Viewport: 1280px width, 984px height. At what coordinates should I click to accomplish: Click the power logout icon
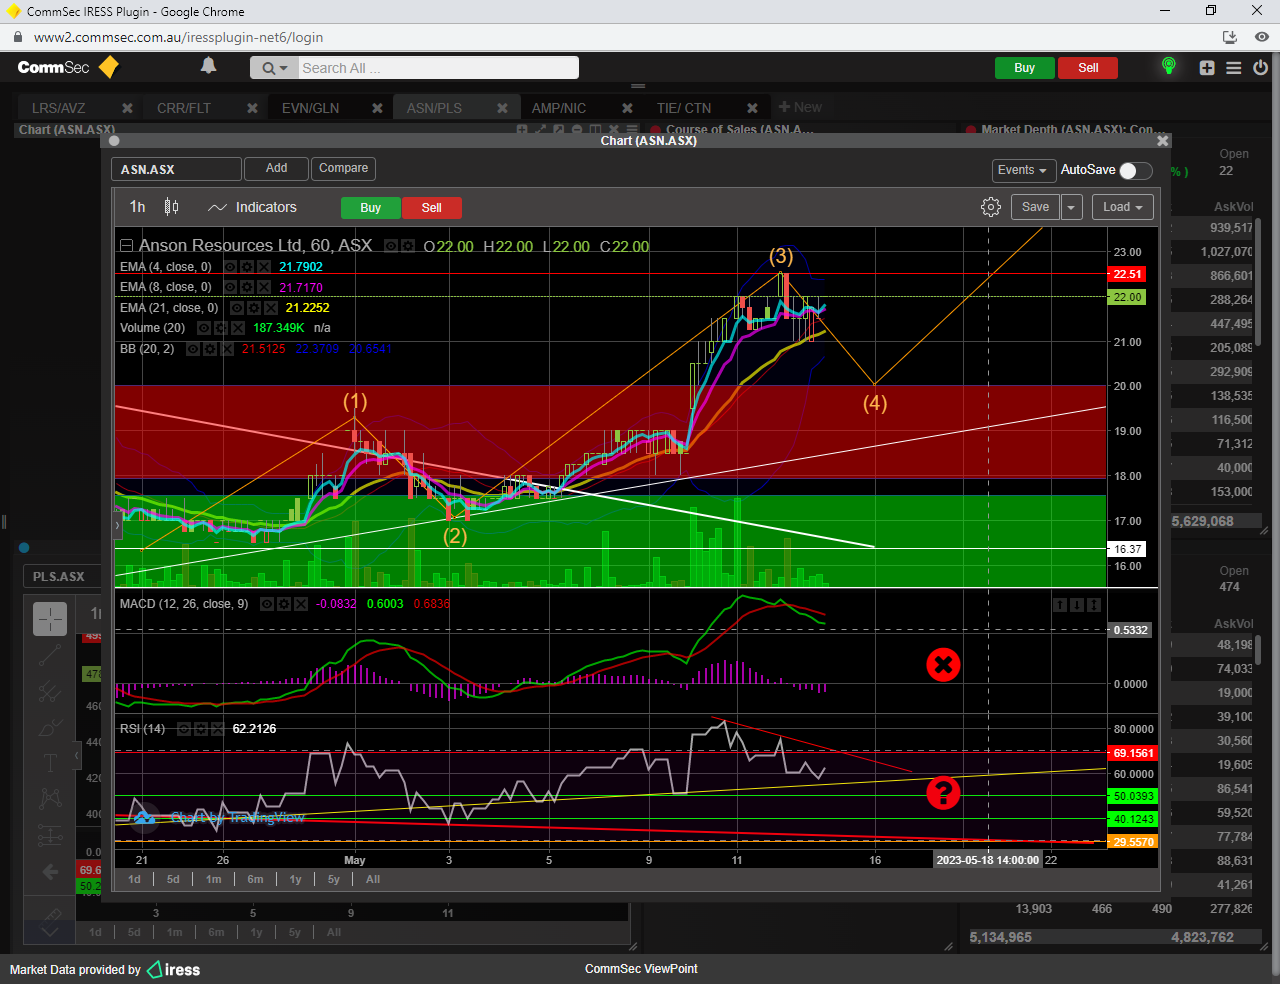1260,68
